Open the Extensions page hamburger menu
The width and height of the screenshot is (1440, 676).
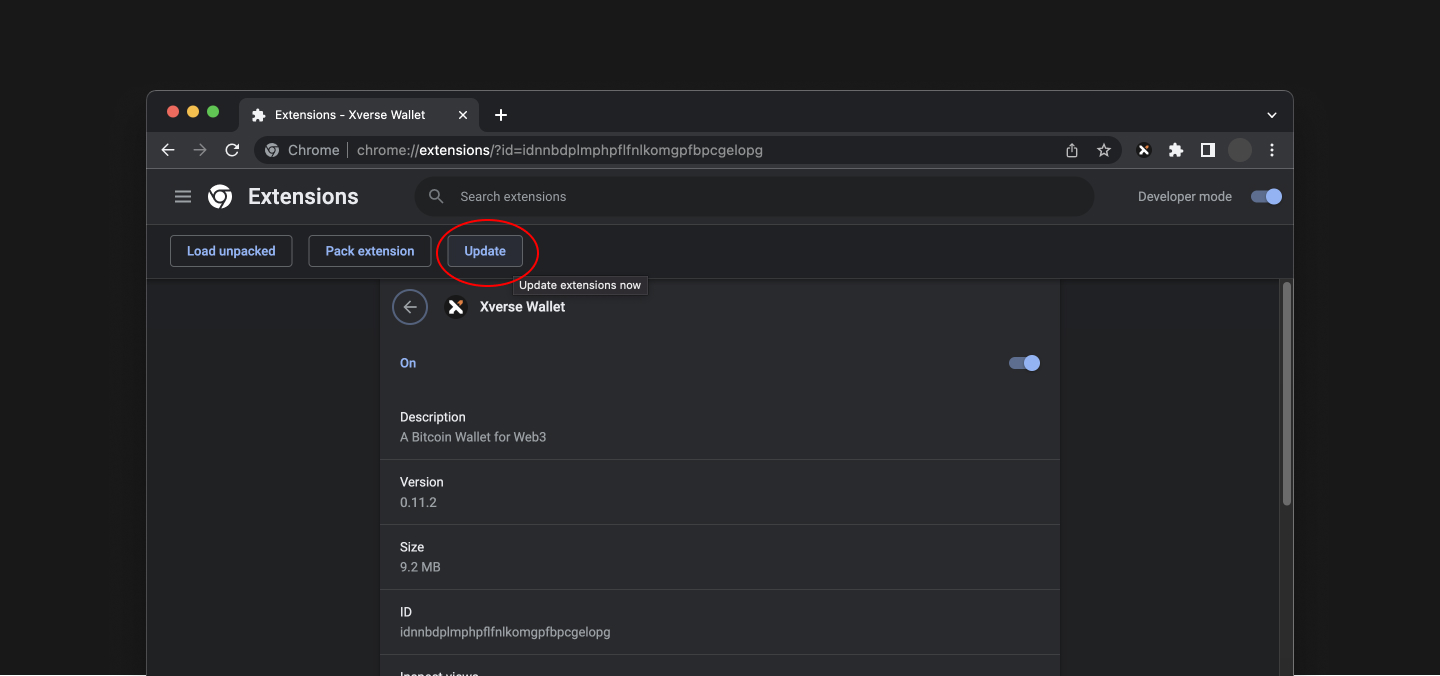(183, 196)
